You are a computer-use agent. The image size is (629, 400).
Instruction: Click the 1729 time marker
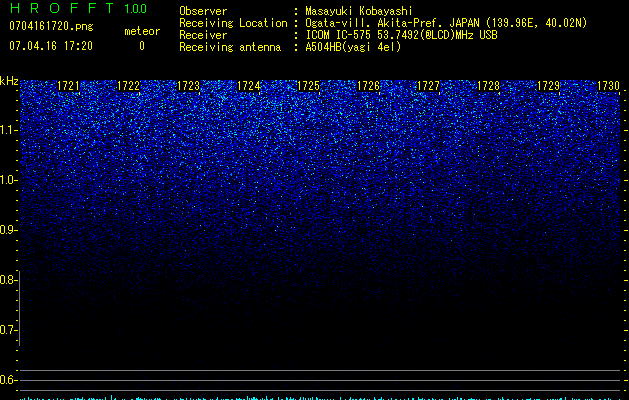tap(548, 86)
